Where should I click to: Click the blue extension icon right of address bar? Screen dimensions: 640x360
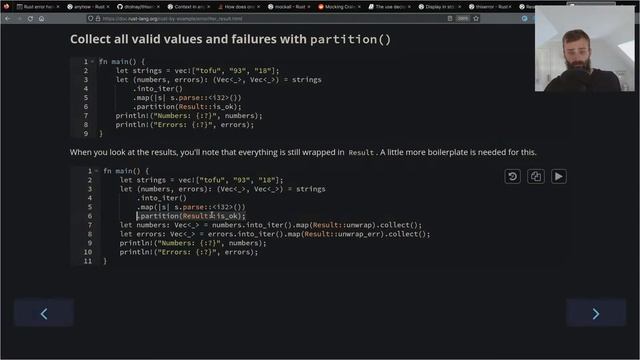click(524, 19)
